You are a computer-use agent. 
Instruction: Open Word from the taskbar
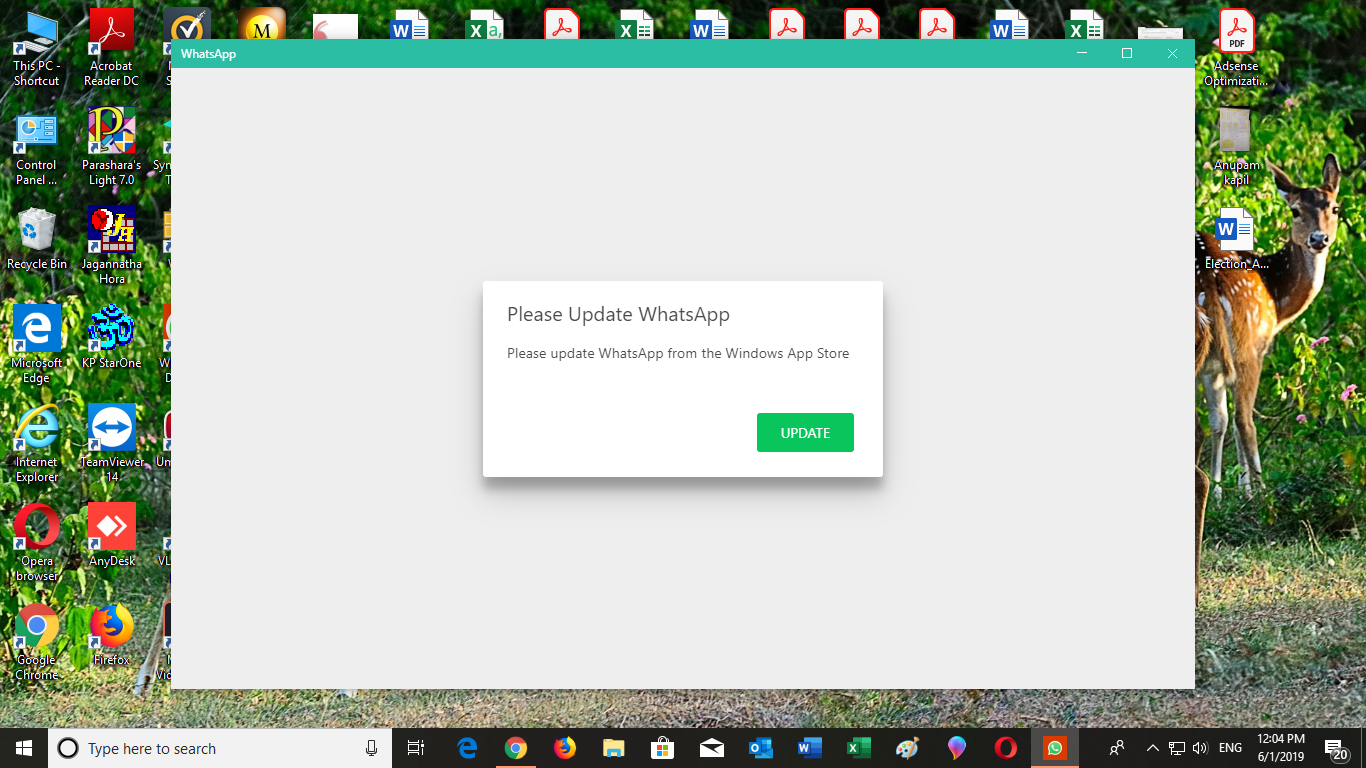click(810, 748)
